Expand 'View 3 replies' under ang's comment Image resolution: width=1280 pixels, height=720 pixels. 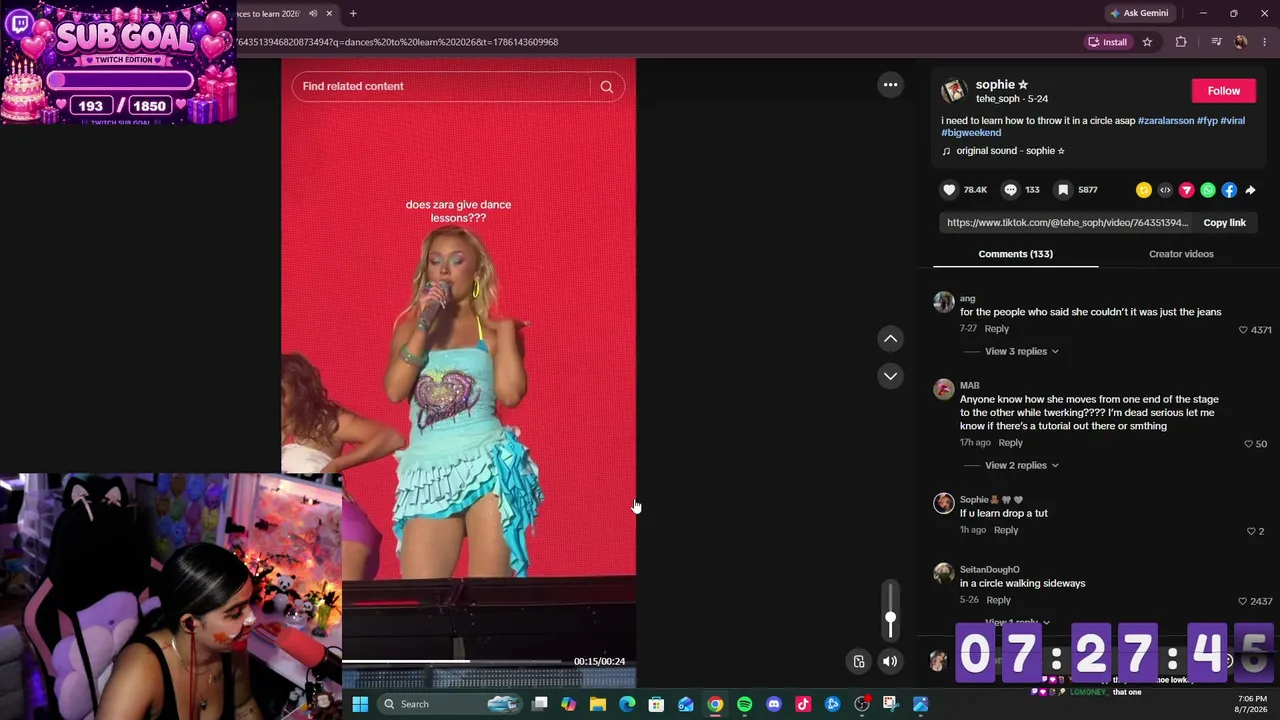(1021, 352)
